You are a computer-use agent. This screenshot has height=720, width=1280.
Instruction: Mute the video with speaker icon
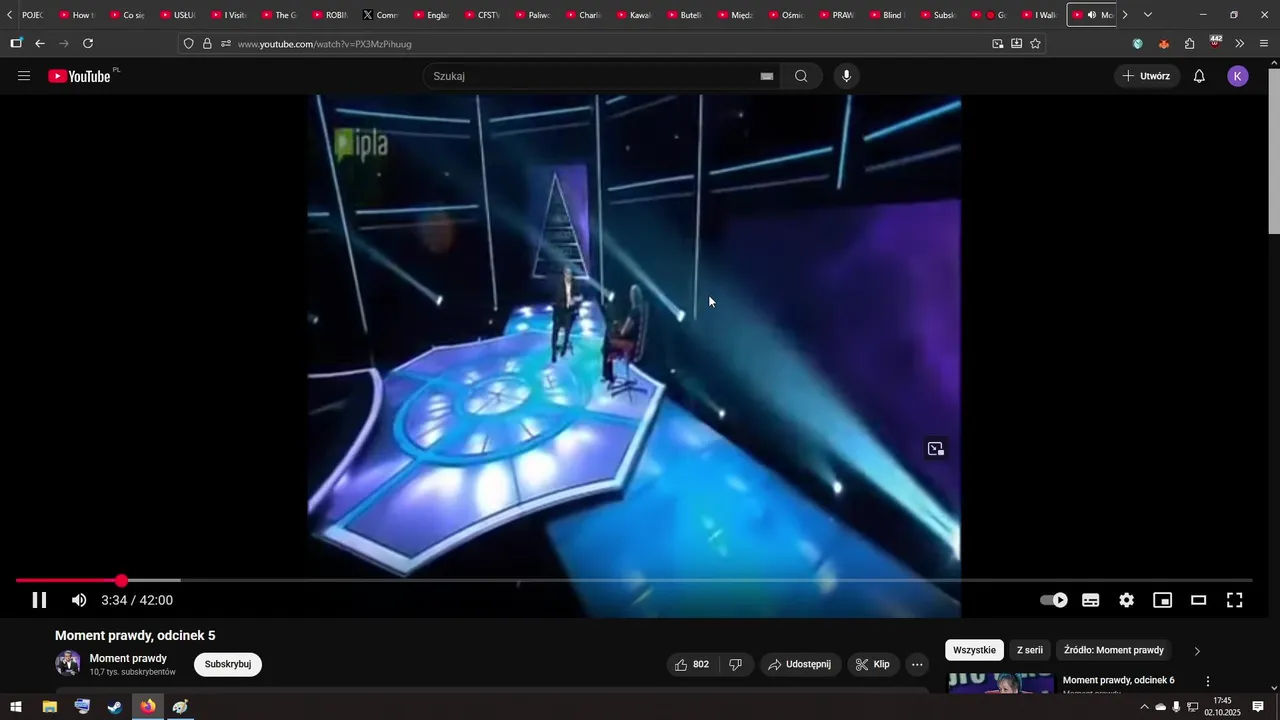click(x=79, y=600)
